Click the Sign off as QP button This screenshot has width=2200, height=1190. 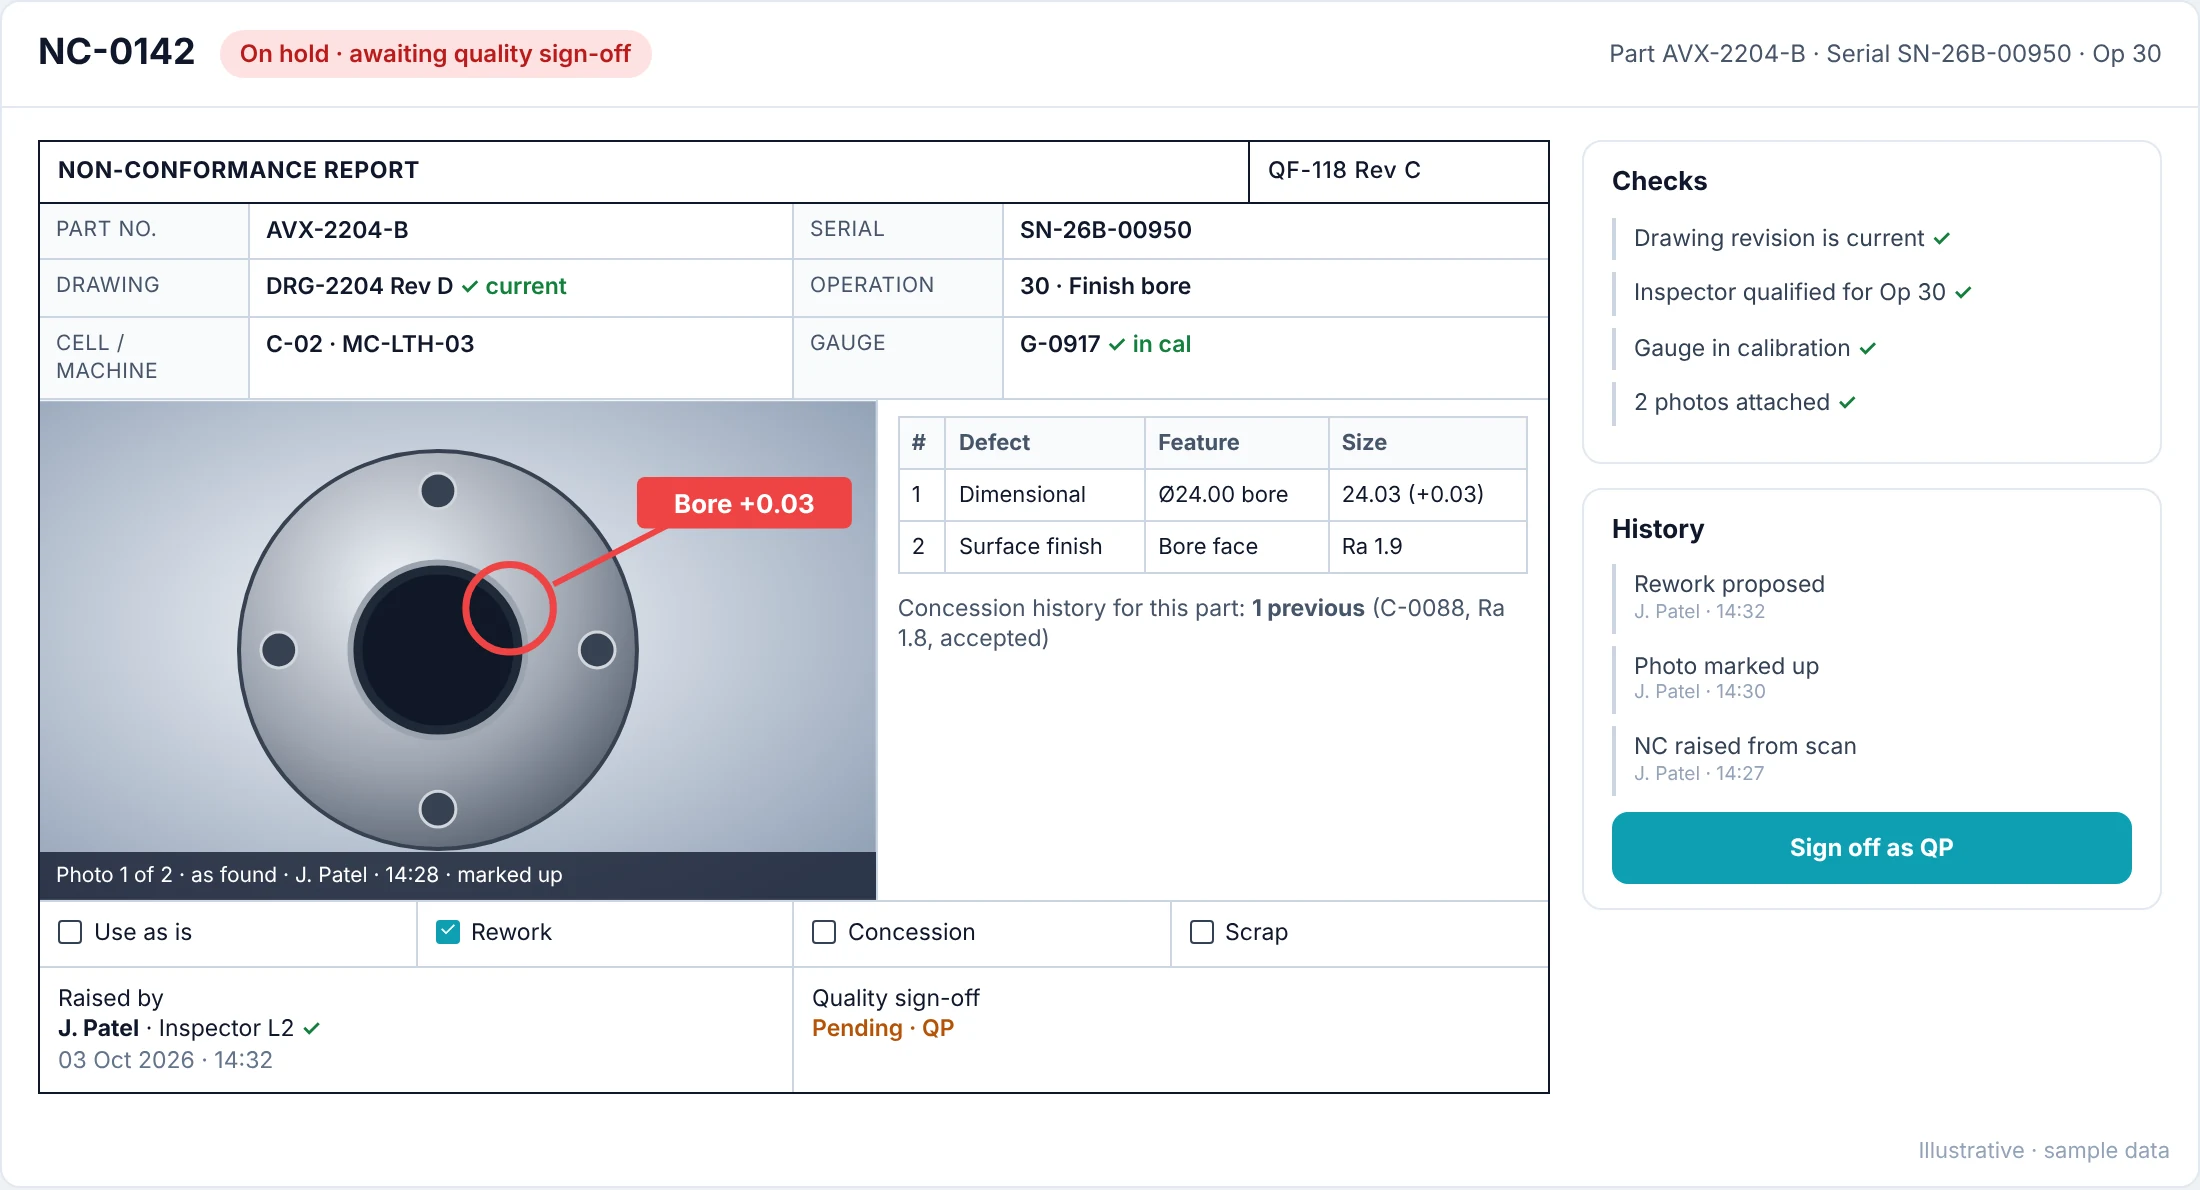(1871, 848)
